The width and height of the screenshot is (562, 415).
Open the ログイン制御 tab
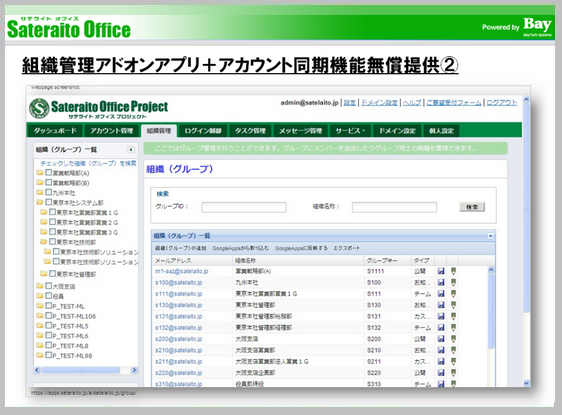click(203, 131)
